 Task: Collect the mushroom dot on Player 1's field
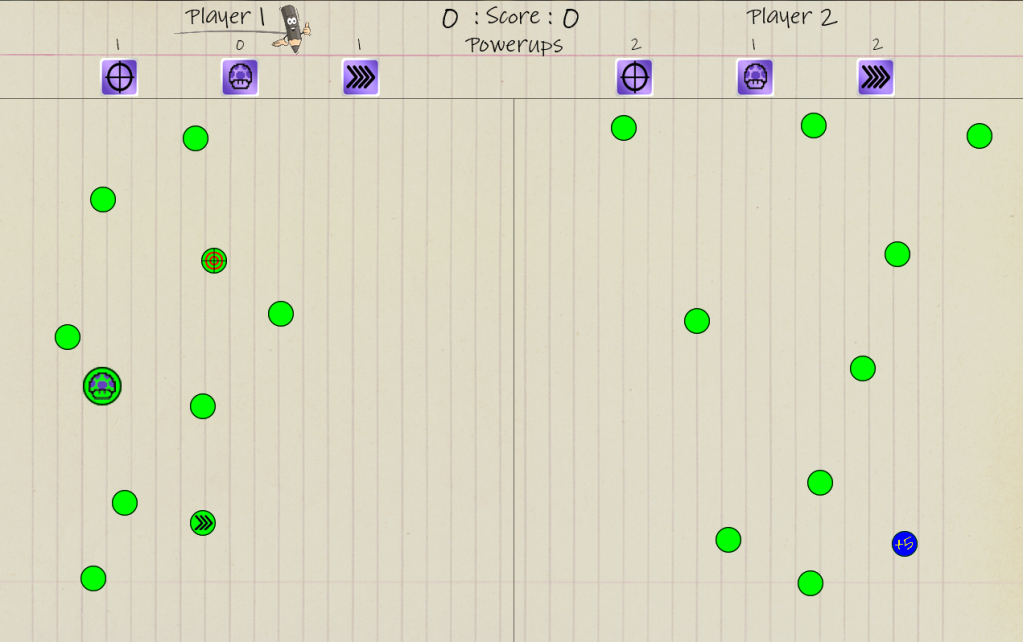[102, 386]
